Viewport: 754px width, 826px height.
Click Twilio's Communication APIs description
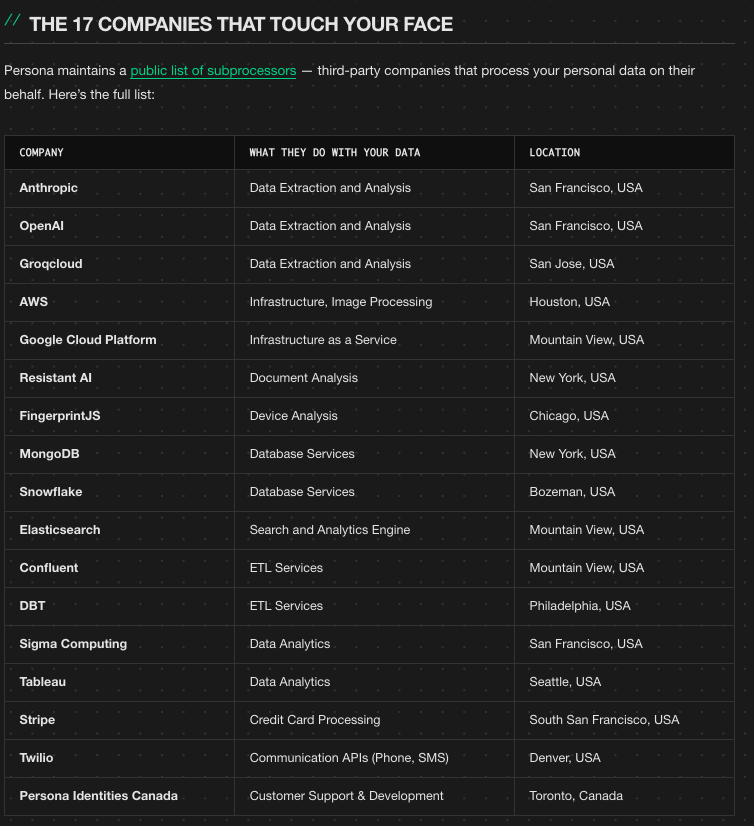coord(349,758)
